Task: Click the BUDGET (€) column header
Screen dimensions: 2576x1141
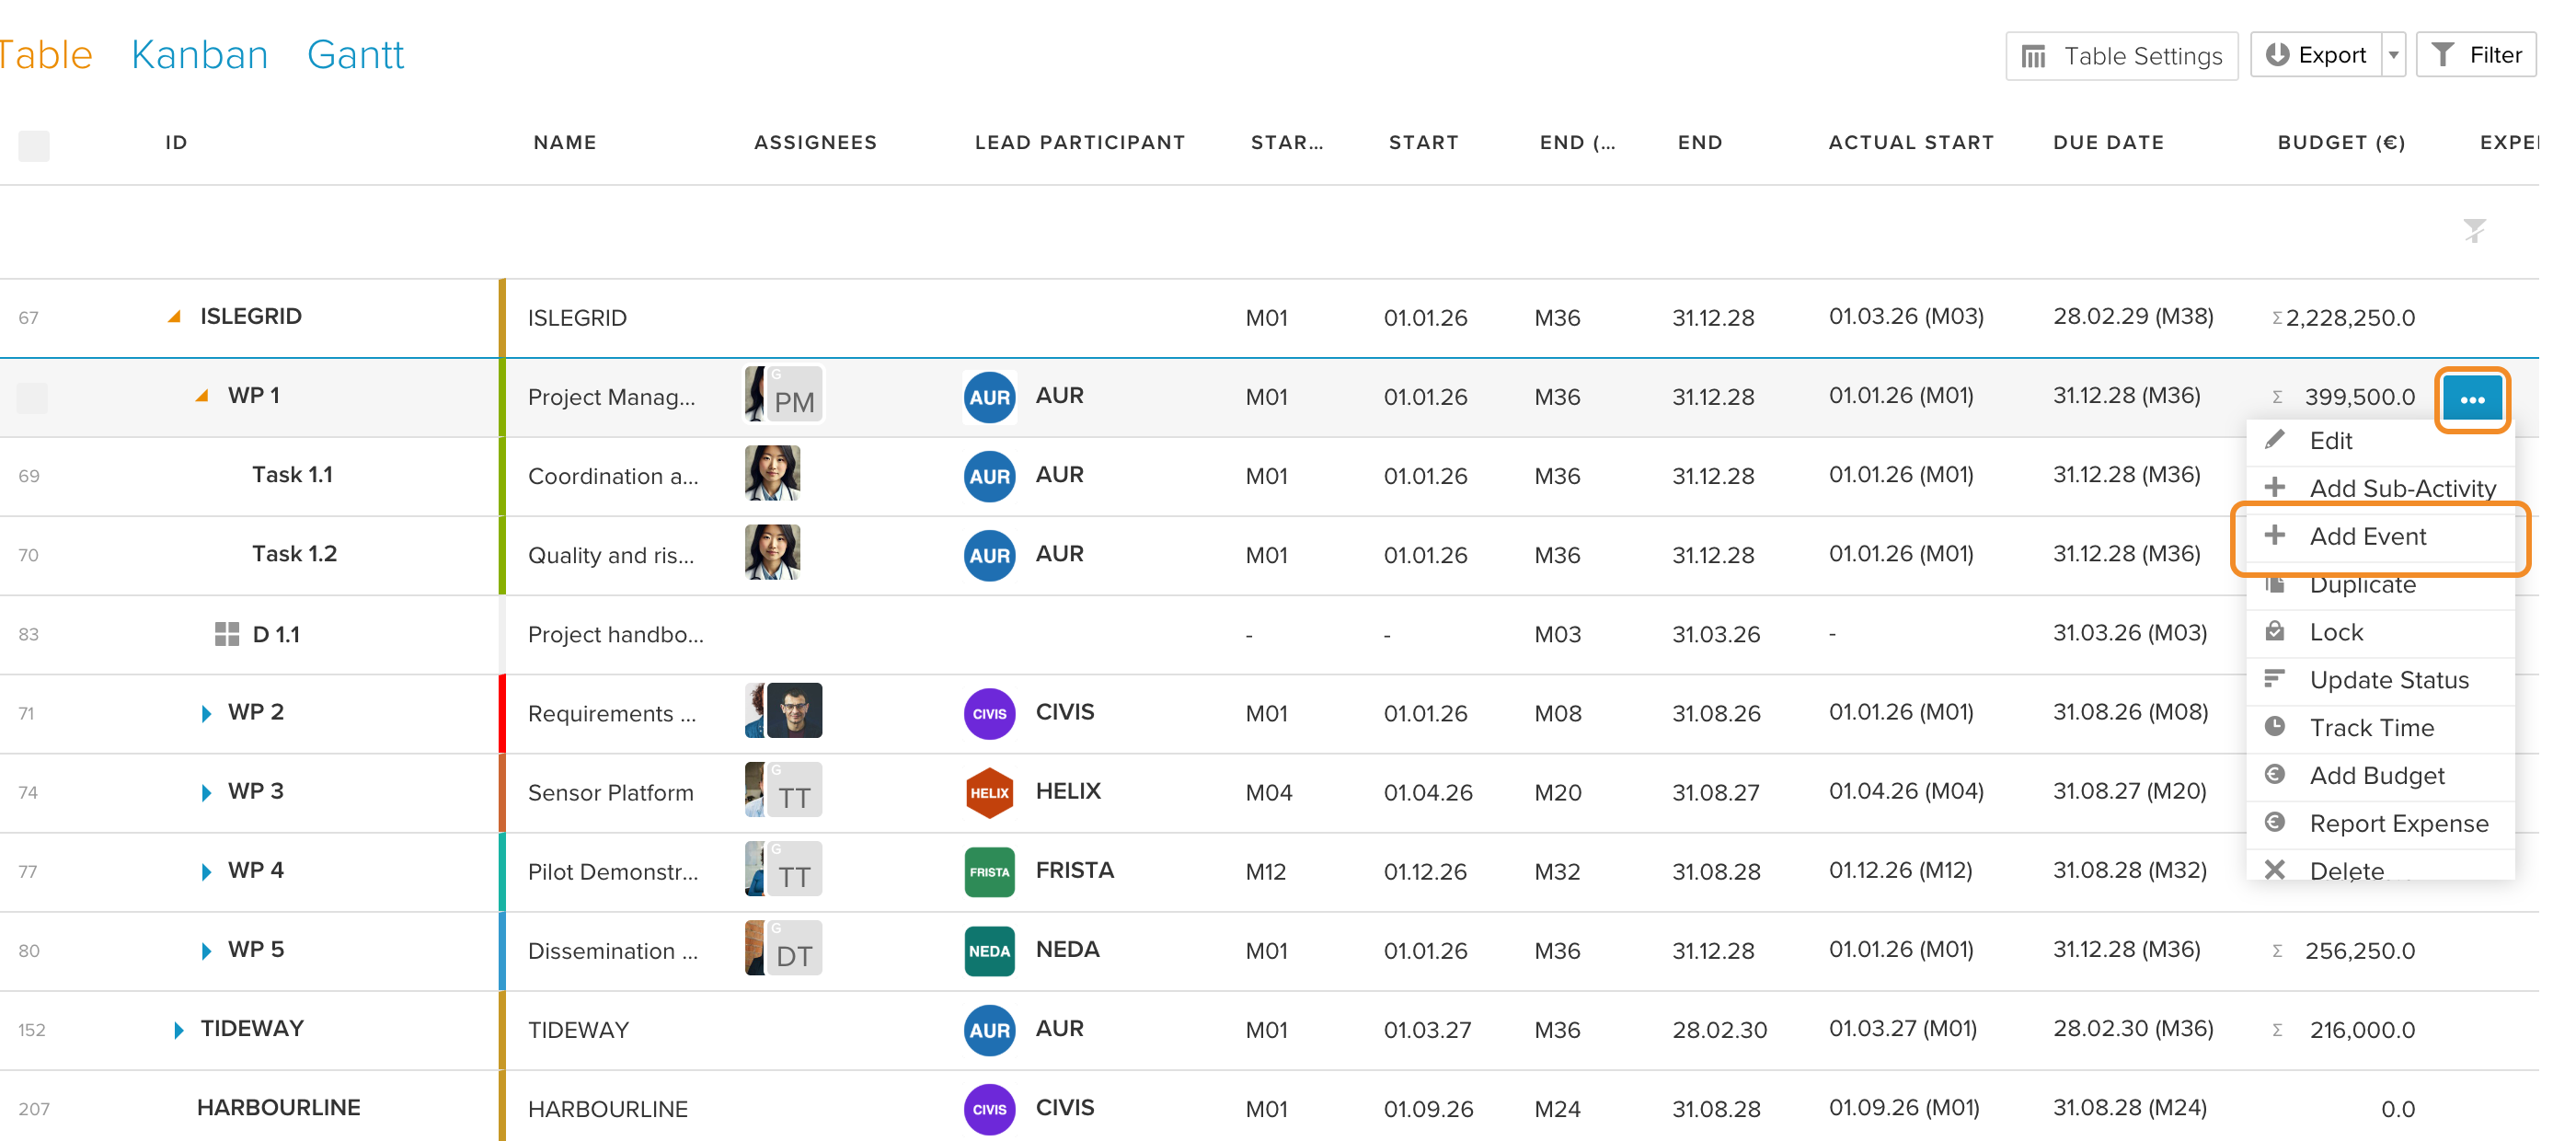Action: tap(2341, 143)
